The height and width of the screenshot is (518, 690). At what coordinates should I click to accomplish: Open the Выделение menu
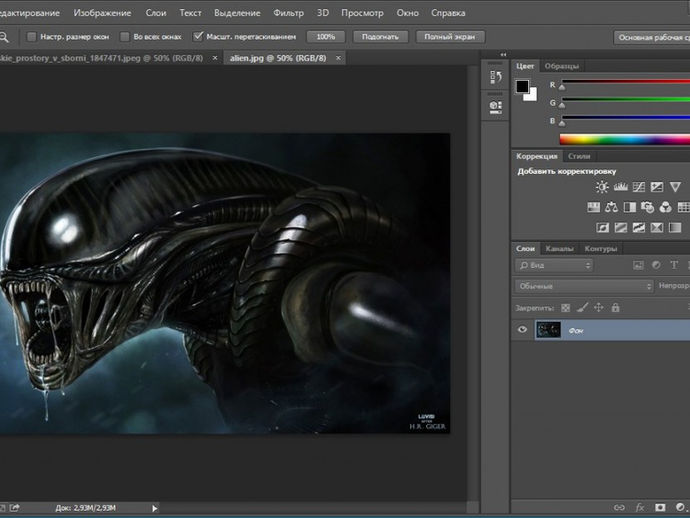pos(237,13)
